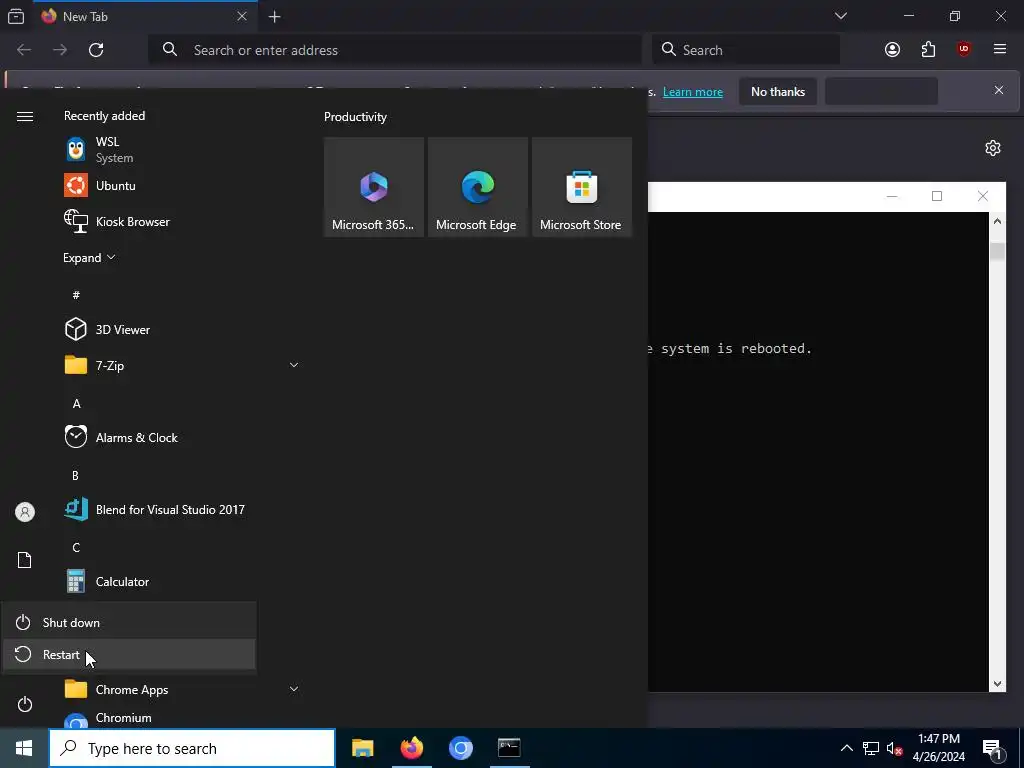This screenshot has height=768, width=1024.
Task: Show hidden system tray icons
Action: tap(846, 748)
